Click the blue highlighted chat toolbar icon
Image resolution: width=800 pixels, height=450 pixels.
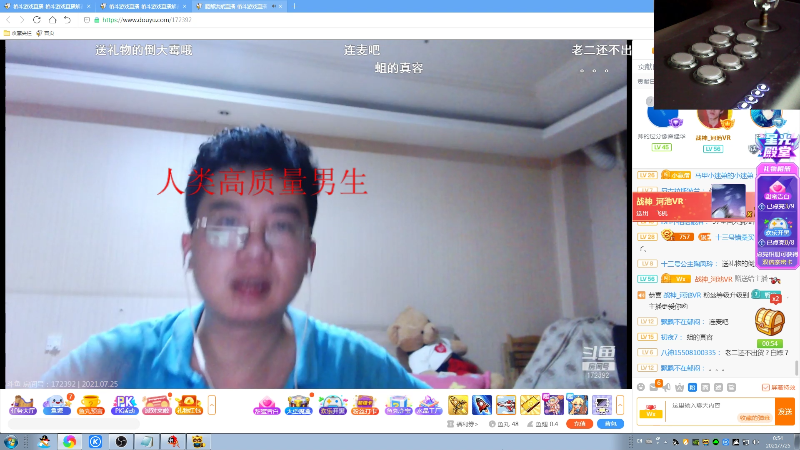692,387
